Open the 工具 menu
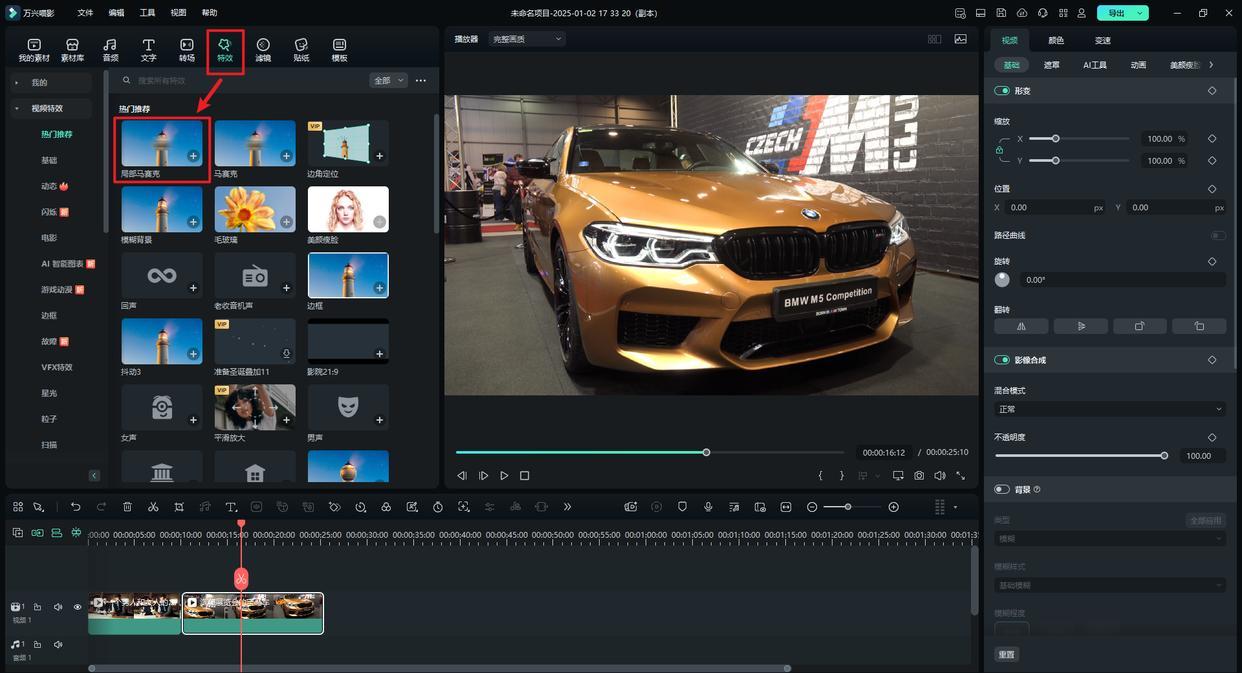The image size is (1242, 673). (147, 13)
